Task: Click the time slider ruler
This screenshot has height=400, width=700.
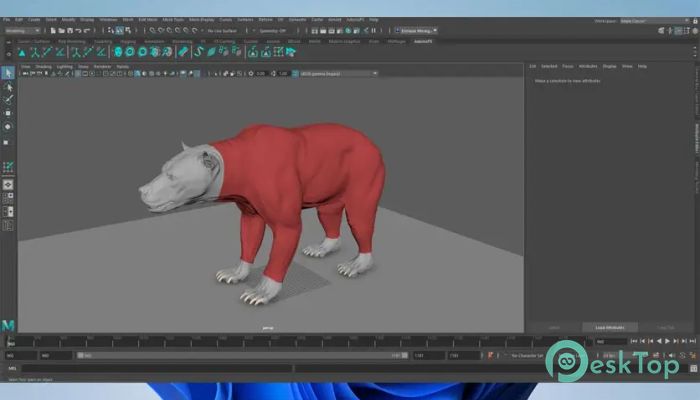Action: pyautogui.click(x=299, y=342)
